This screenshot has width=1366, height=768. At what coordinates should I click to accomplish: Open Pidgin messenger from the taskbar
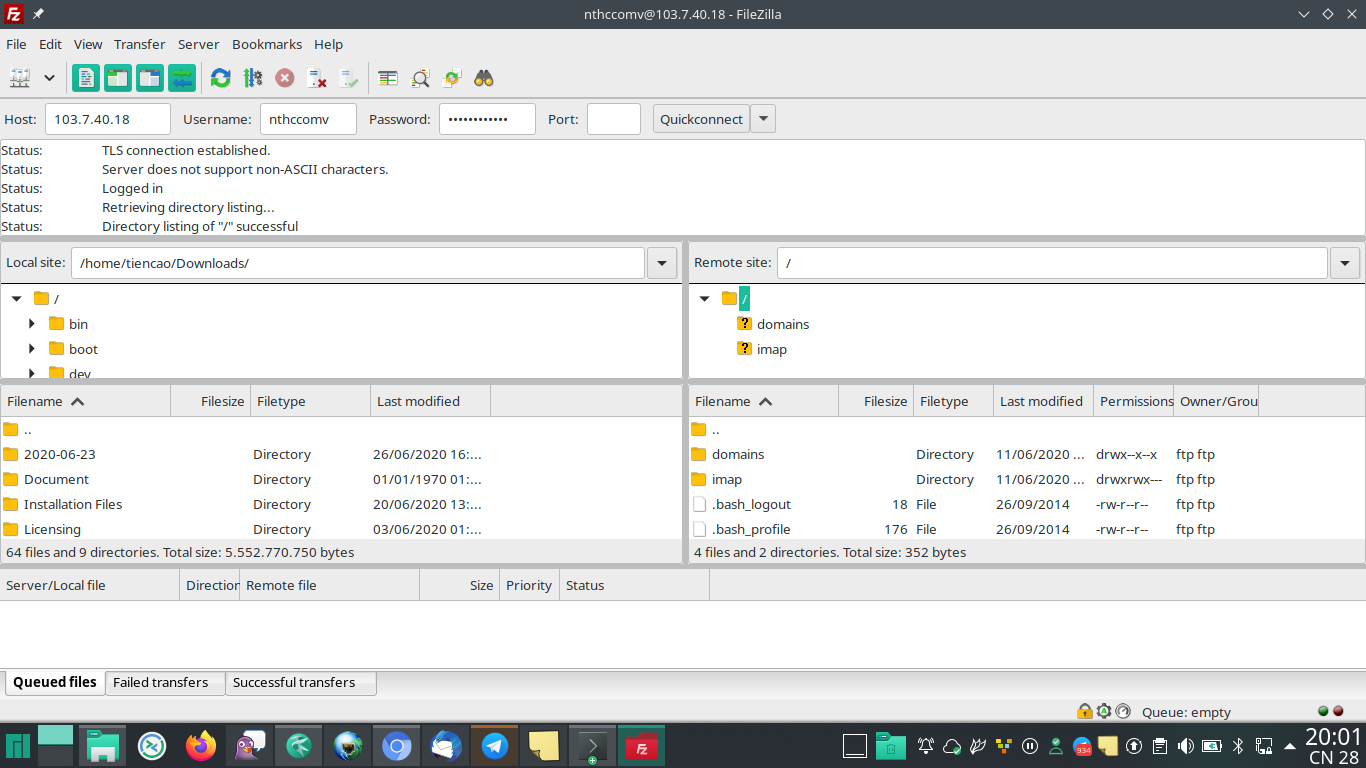tap(250, 746)
